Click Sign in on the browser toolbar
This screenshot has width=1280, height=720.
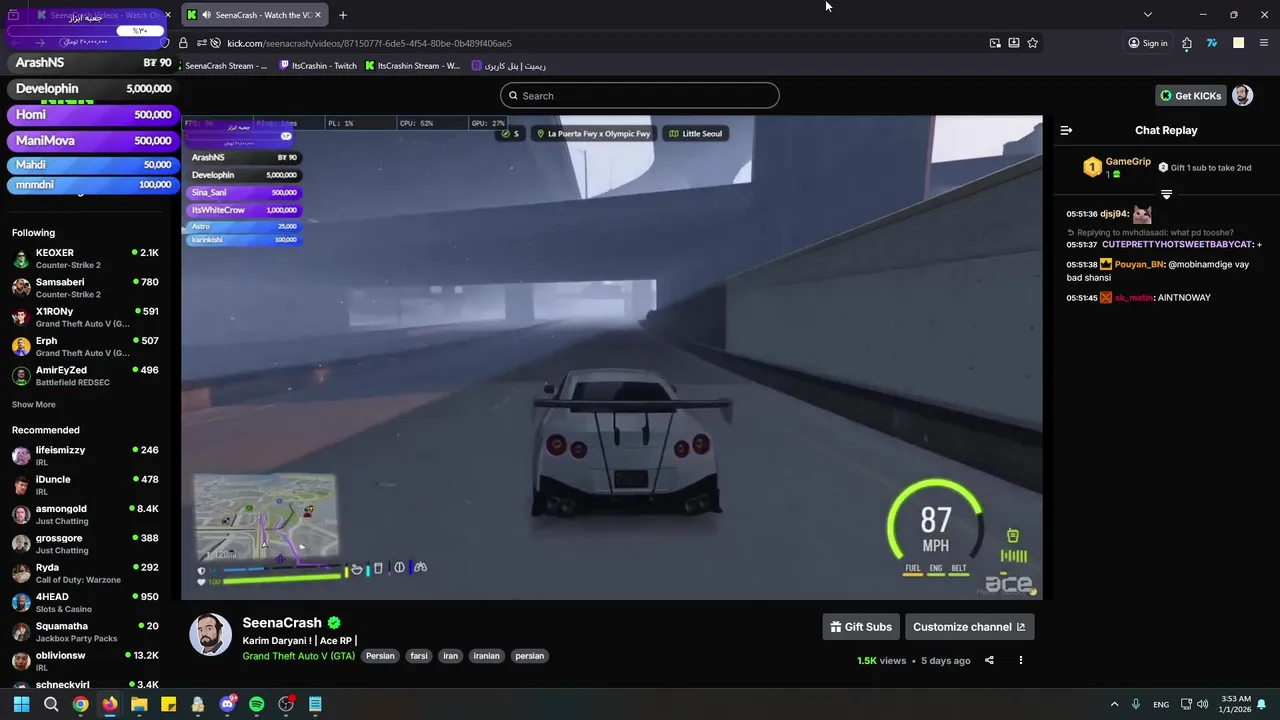(1148, 43)
